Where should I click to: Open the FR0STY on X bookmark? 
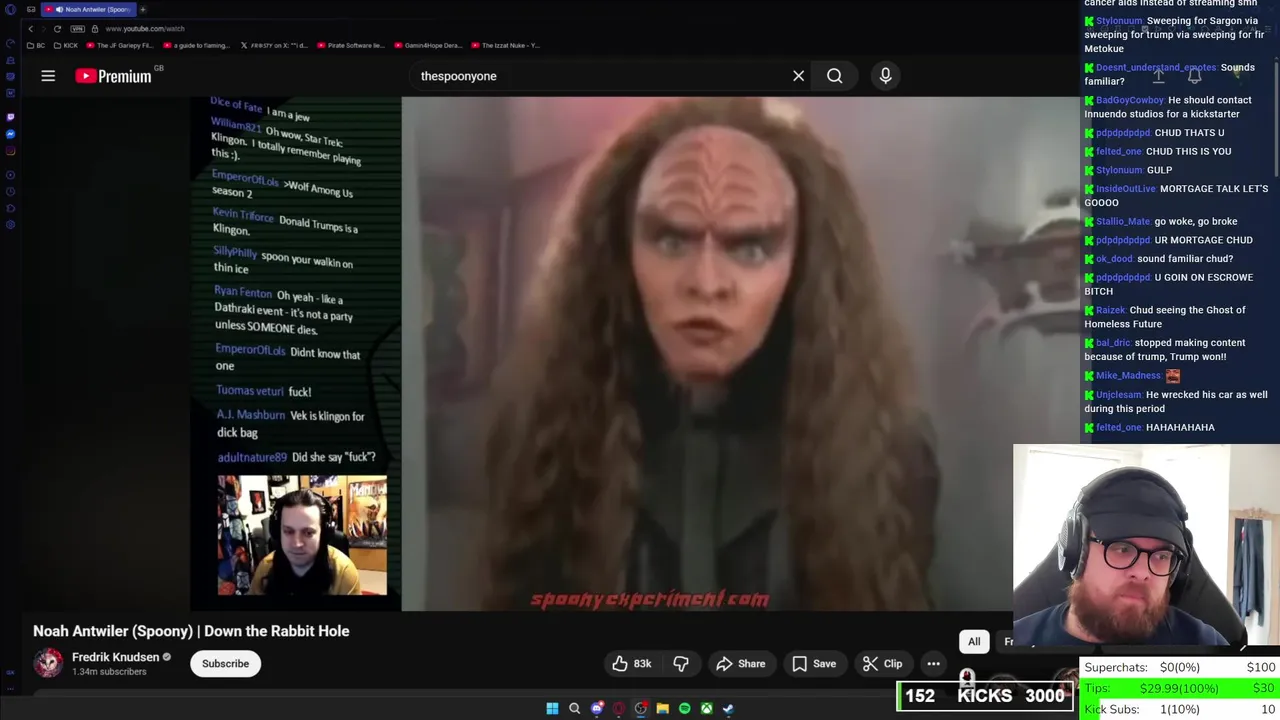click(274, 45)
